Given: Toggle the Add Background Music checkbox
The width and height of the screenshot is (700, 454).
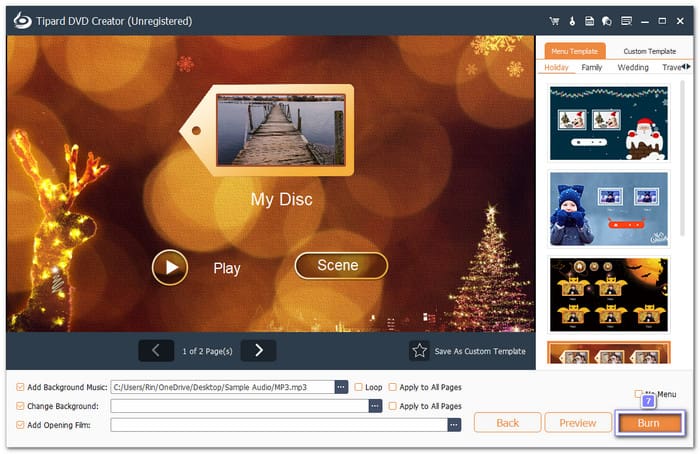Looking at the screenshot, I should tap(21, 387).
